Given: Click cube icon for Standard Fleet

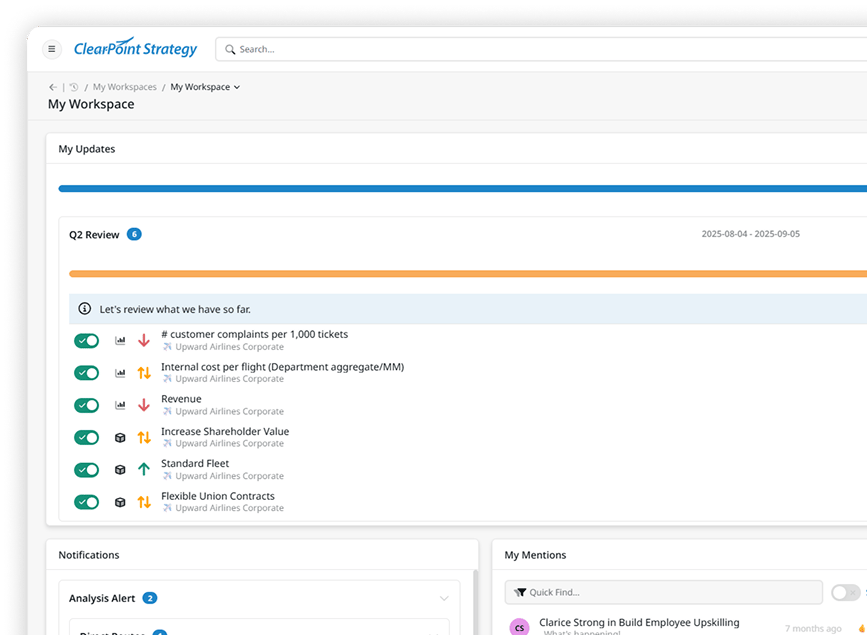Looking at the screenshot, I should pos(120,470).
